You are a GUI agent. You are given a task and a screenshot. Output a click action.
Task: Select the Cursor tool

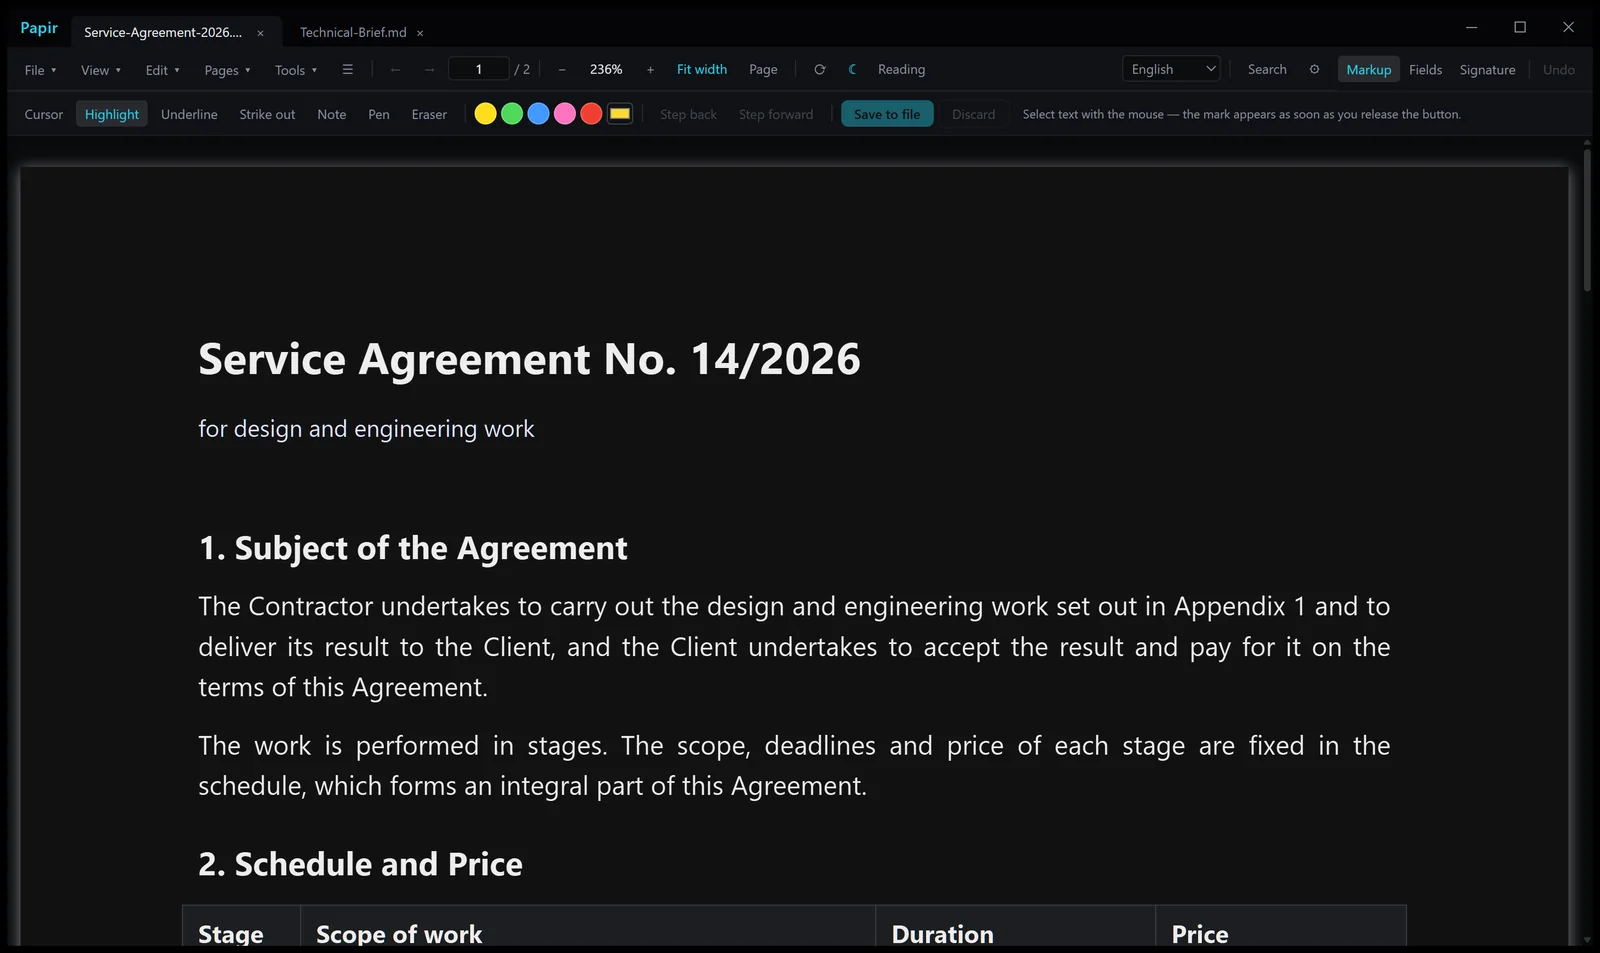[x=44, y=115]
